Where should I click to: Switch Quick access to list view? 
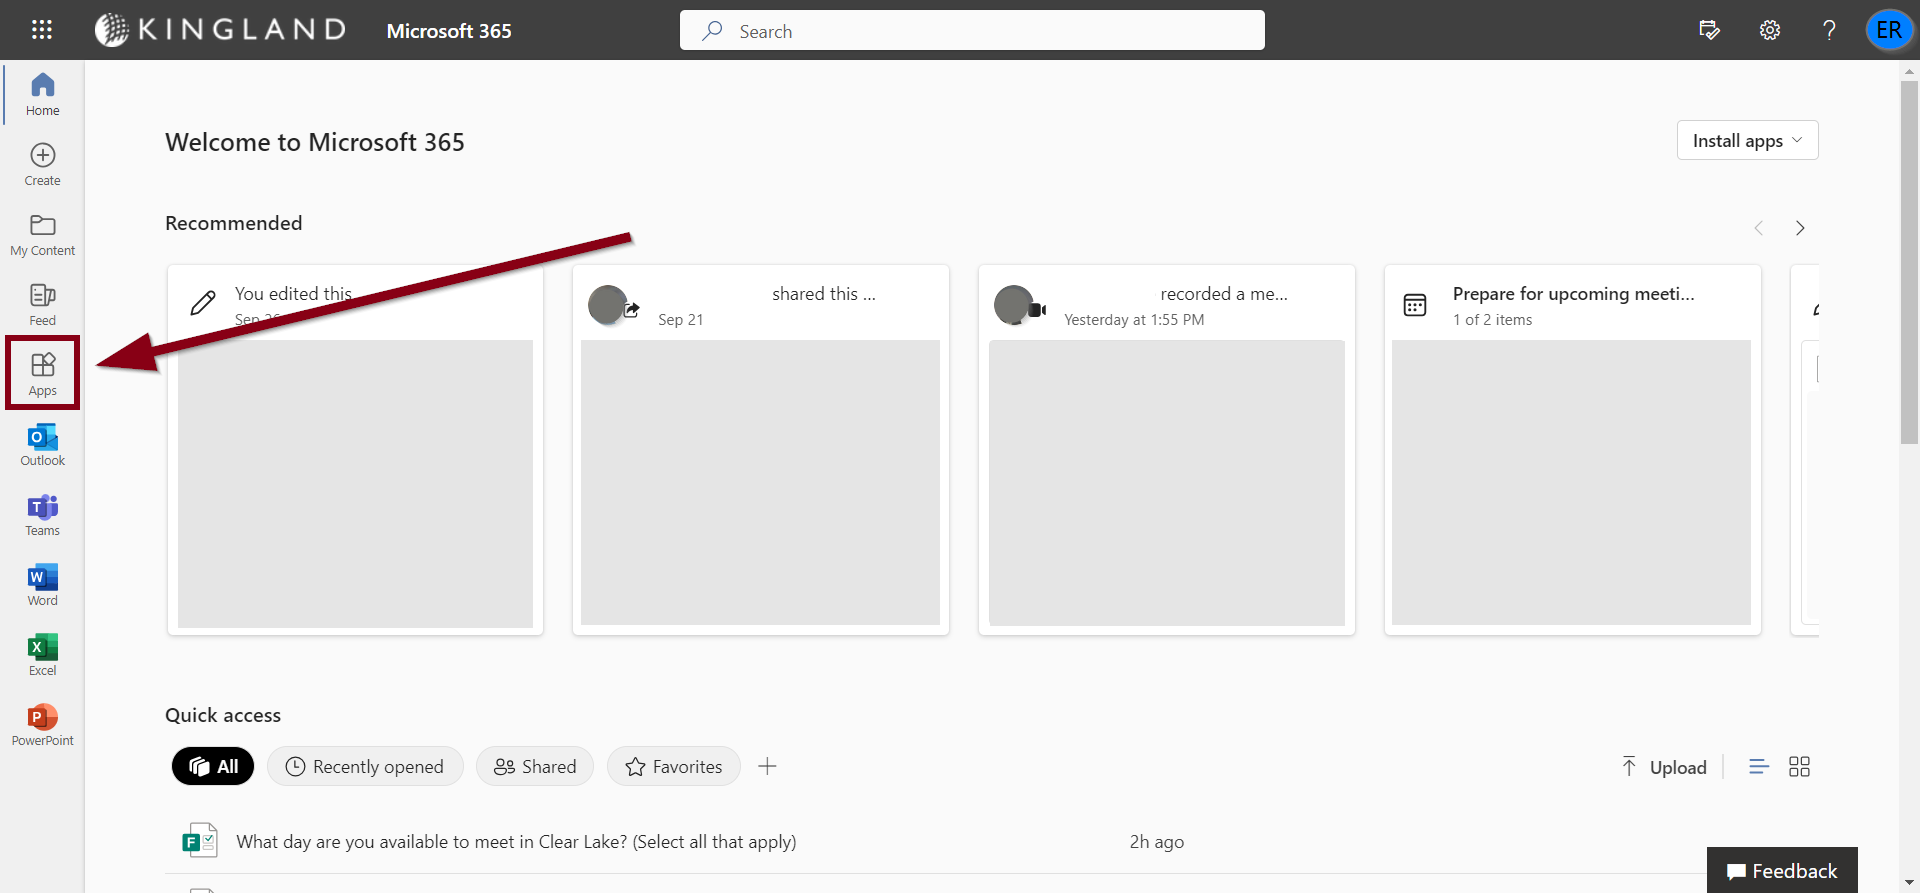1759,767
